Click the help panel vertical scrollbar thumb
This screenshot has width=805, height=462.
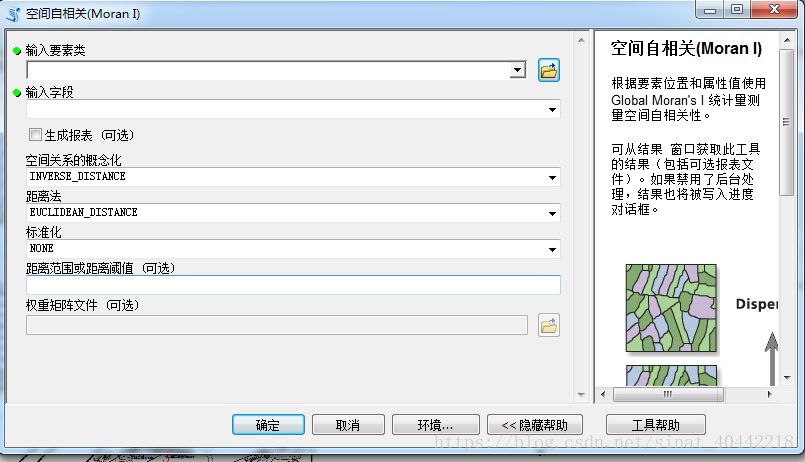click(x=786, y=122)
